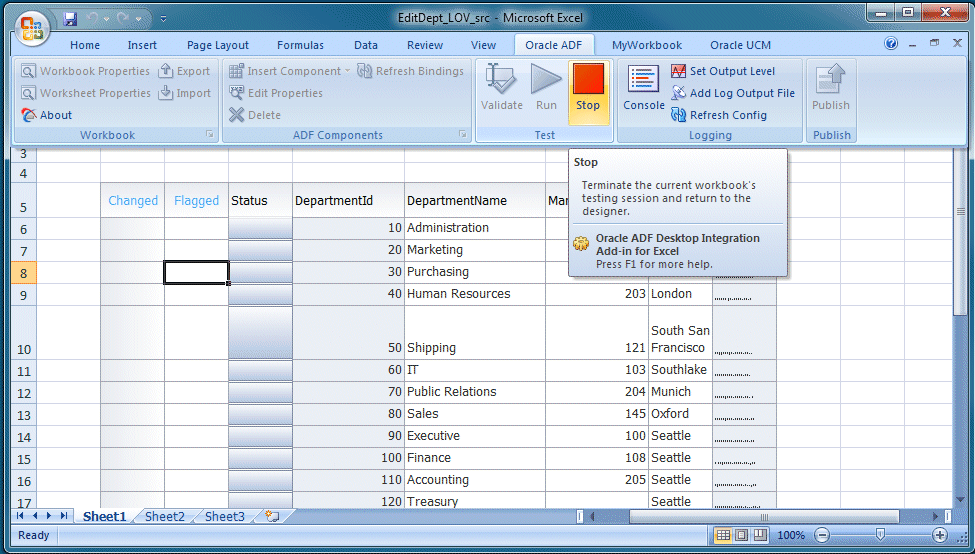Open the Excel Help question mark
This screenshot has height=554, width=975.
pyautogui.click(x=891, y=44)
